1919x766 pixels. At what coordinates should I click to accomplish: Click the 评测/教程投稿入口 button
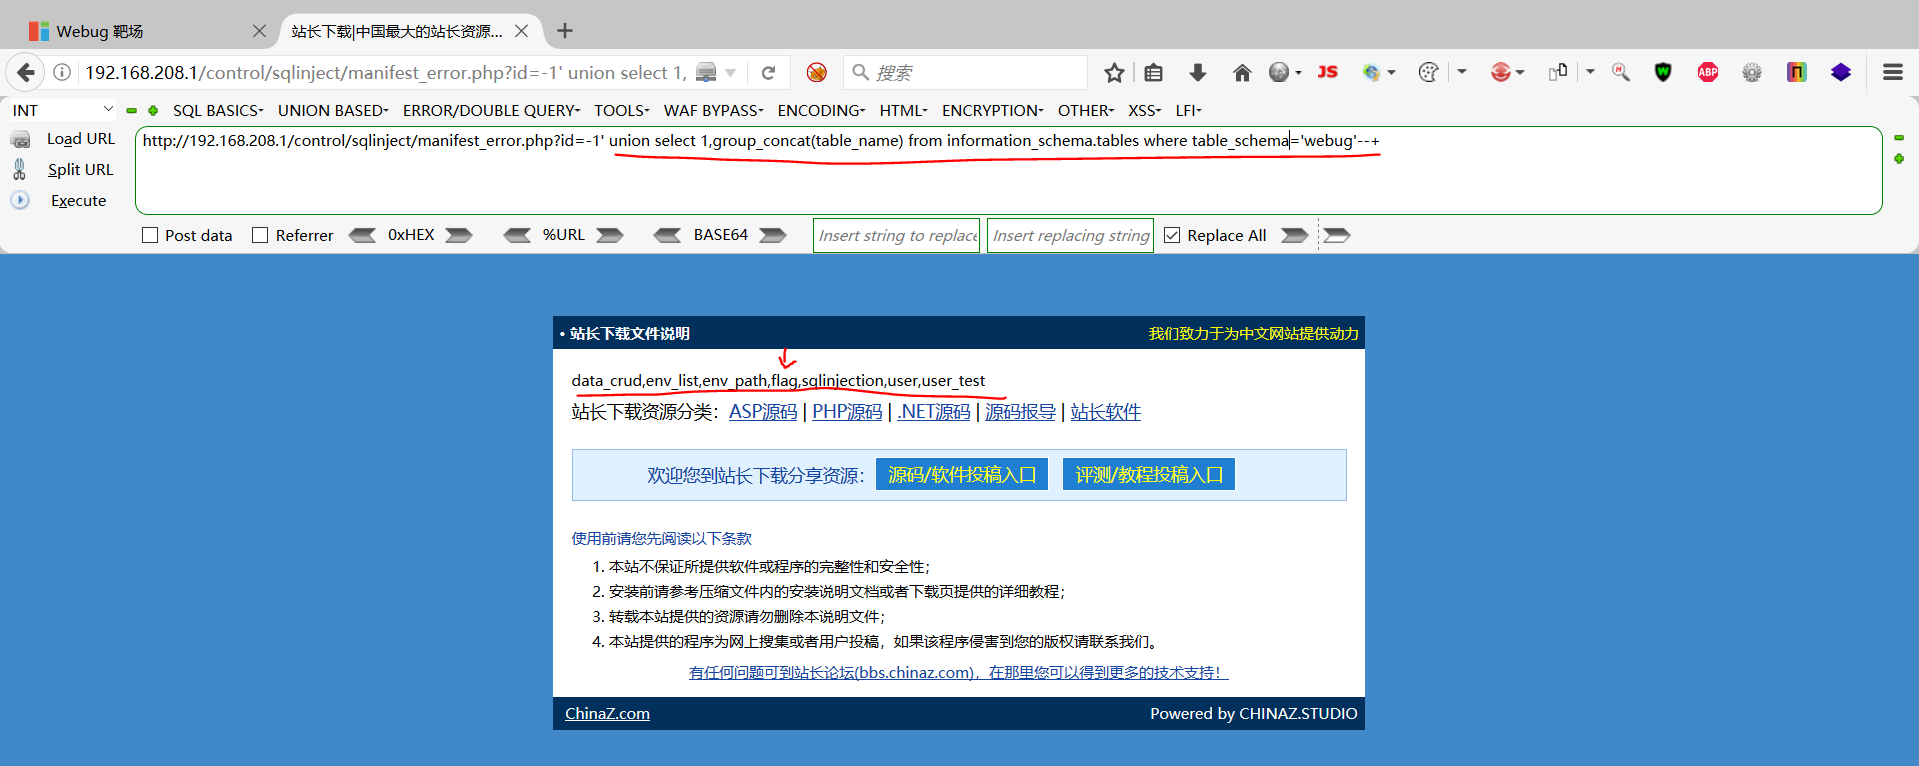(1149, 474)
